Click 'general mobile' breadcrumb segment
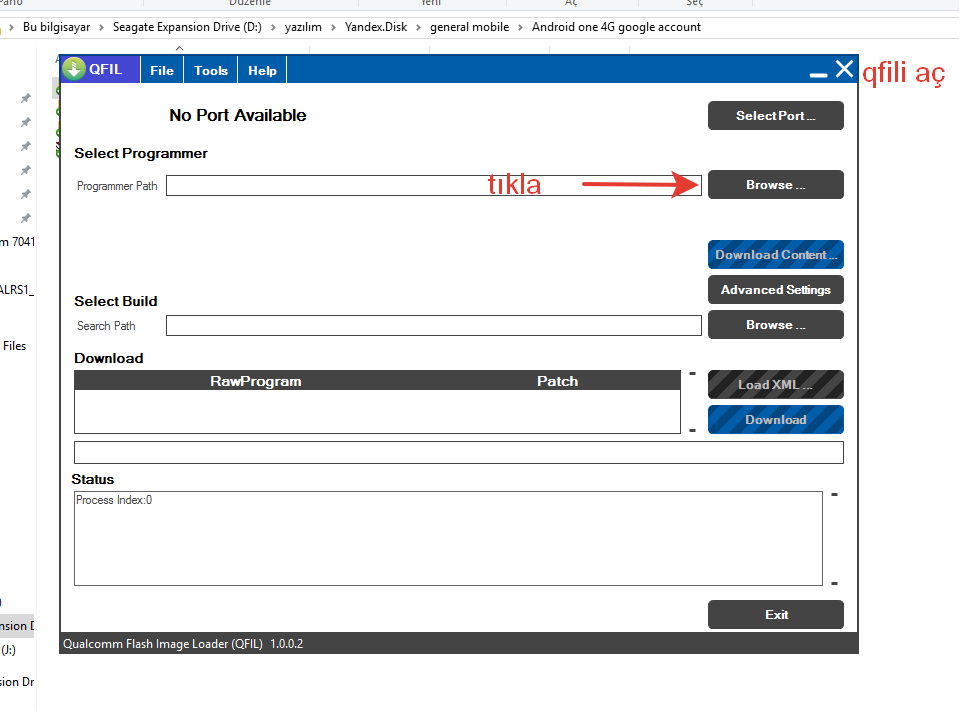Viewport: 961px width, 711px height. [x=469, y=27]
